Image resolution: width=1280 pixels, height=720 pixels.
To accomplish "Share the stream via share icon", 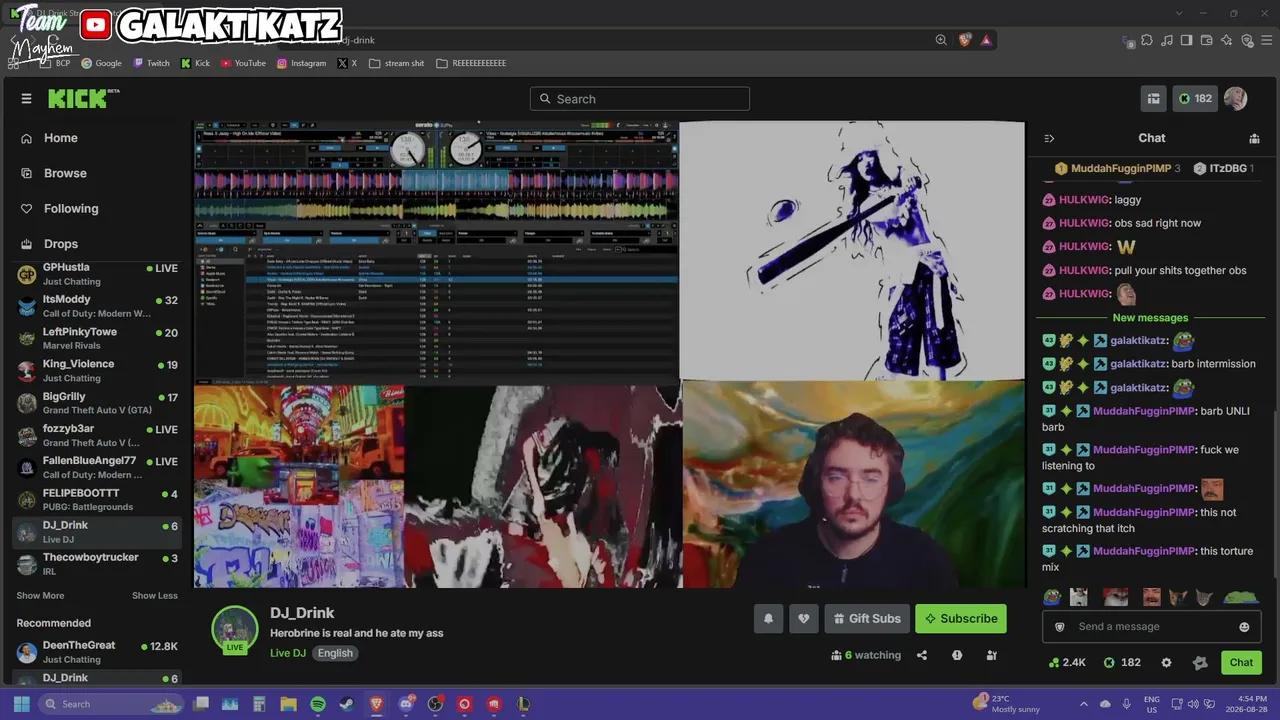I will tap(922, 655).
